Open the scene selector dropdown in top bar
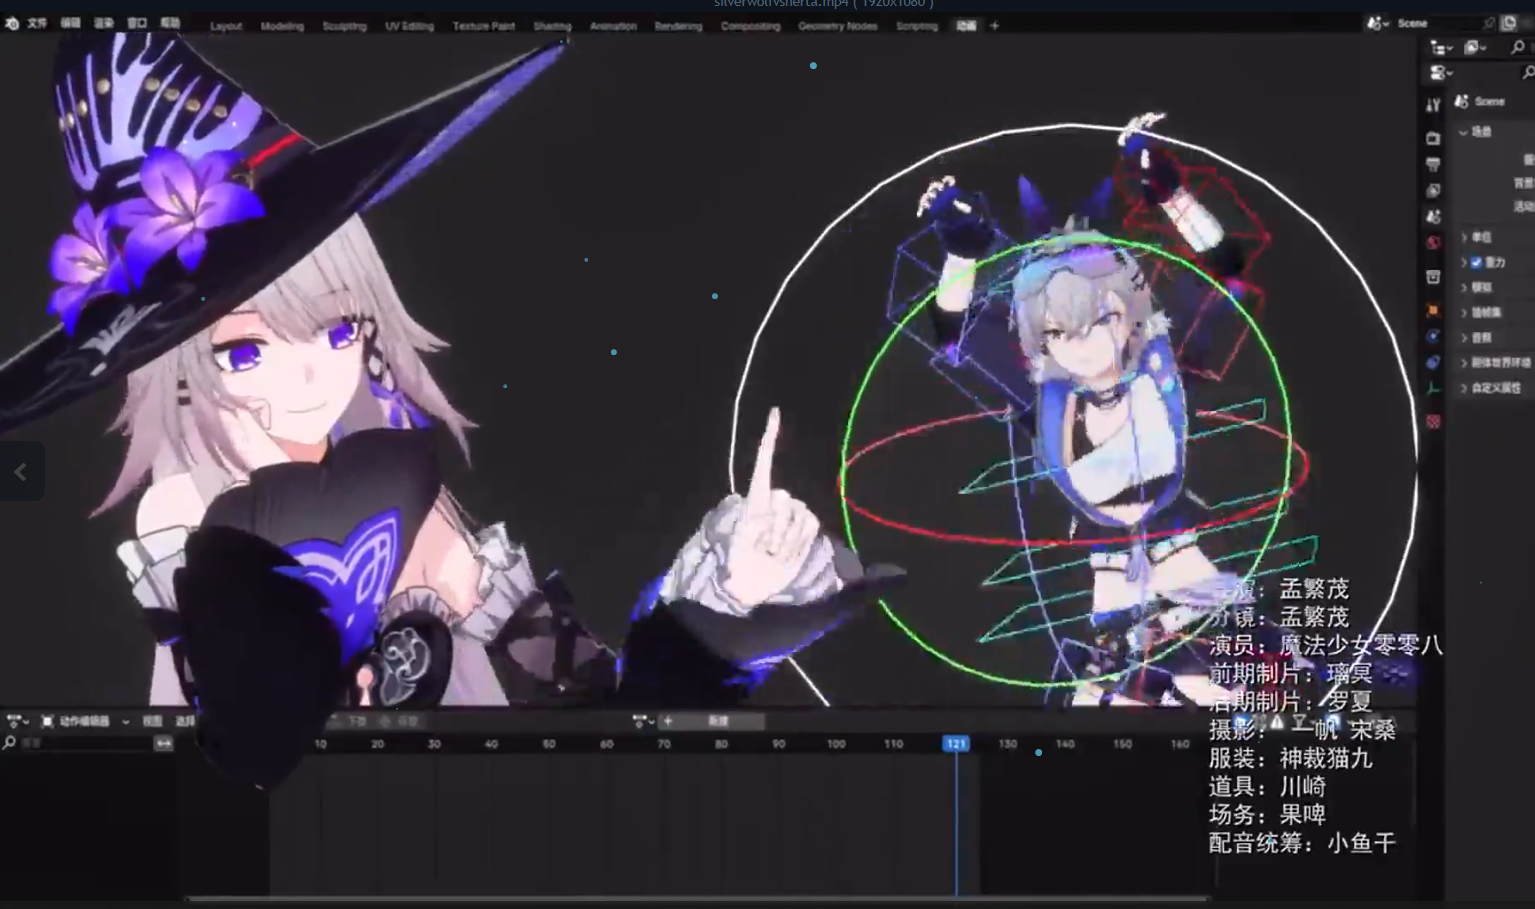 point(1379,23)
